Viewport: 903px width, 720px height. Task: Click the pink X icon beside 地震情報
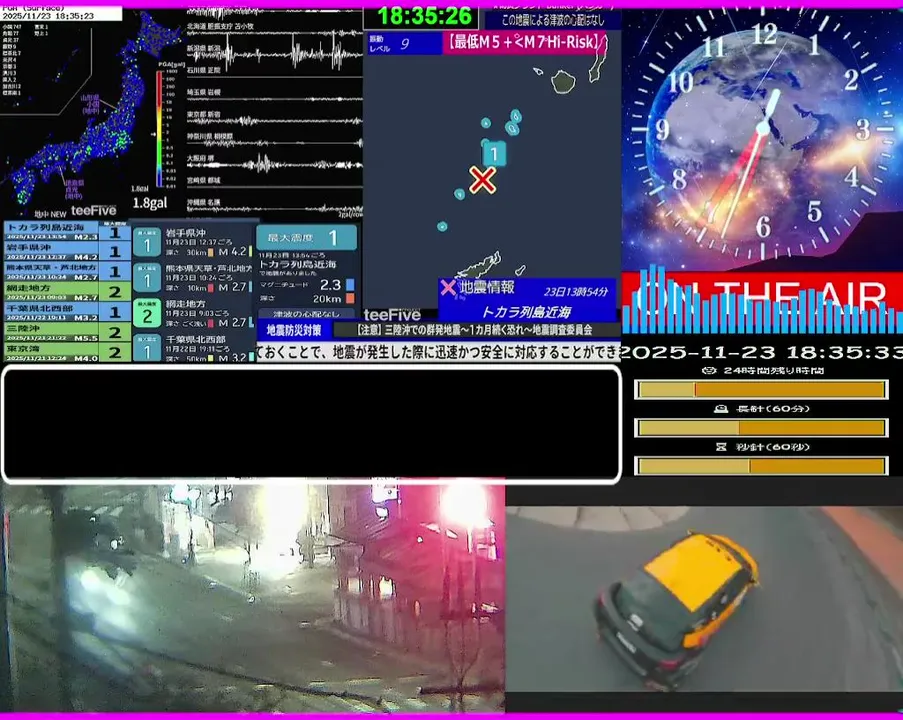point(448,287)
